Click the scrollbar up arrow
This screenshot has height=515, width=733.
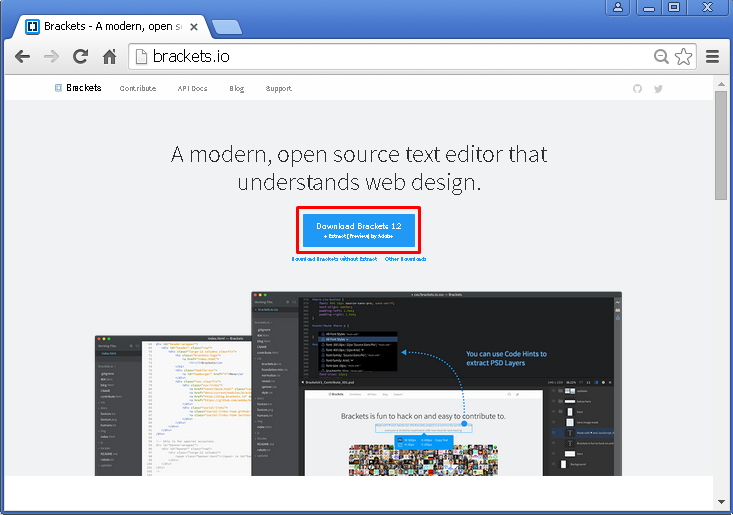(x=721, y=84)
